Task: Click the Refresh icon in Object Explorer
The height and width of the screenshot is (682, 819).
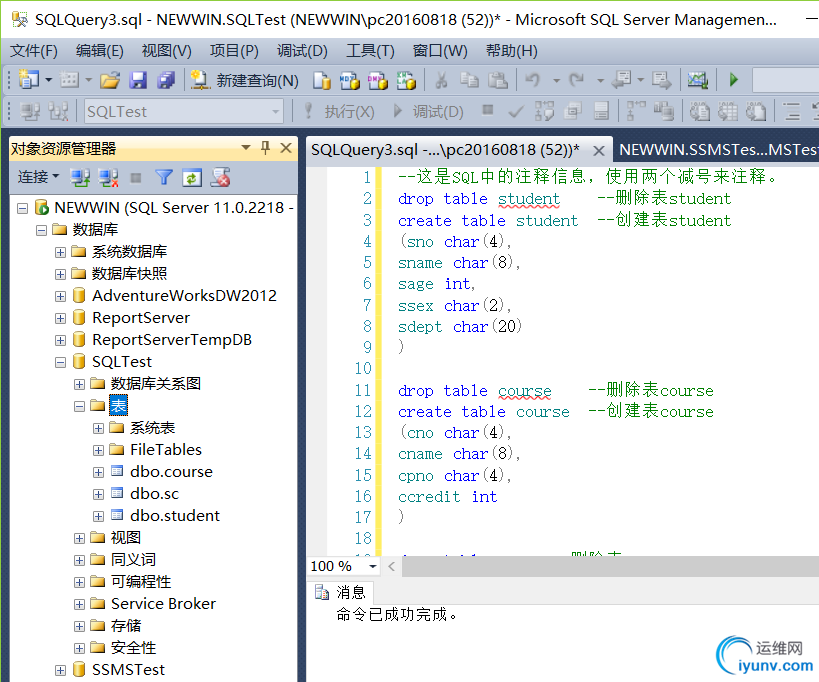Action: coord(192,178)
